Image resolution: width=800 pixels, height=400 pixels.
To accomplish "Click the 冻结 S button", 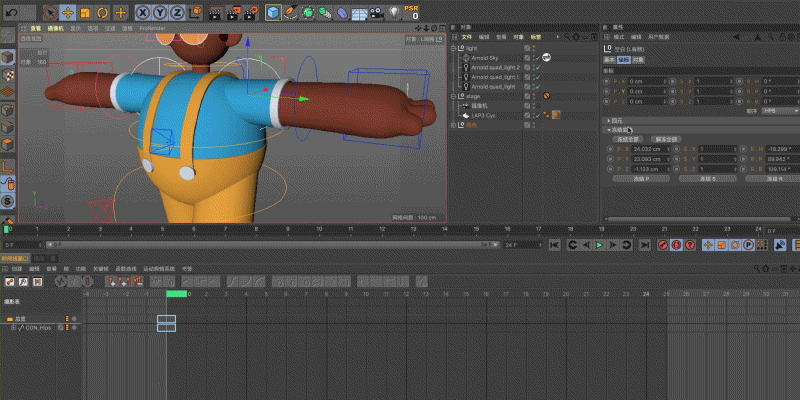I will coord(707,179).
